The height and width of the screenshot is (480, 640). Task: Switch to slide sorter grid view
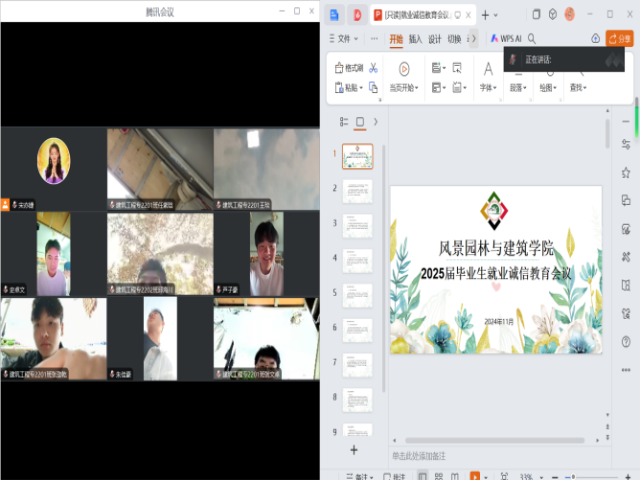pyautogui.click(x=438, y=476)
